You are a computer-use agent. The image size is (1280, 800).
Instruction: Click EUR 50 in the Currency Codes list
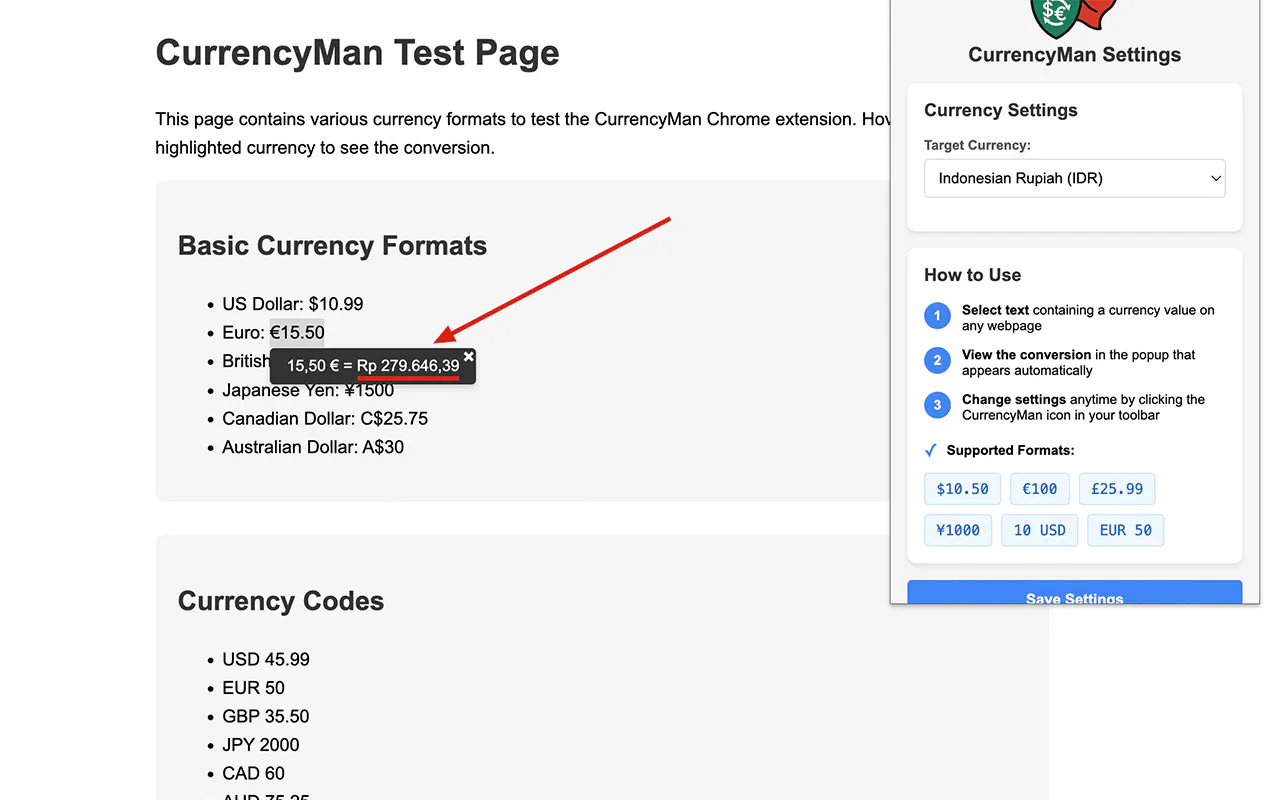[254, 688]
